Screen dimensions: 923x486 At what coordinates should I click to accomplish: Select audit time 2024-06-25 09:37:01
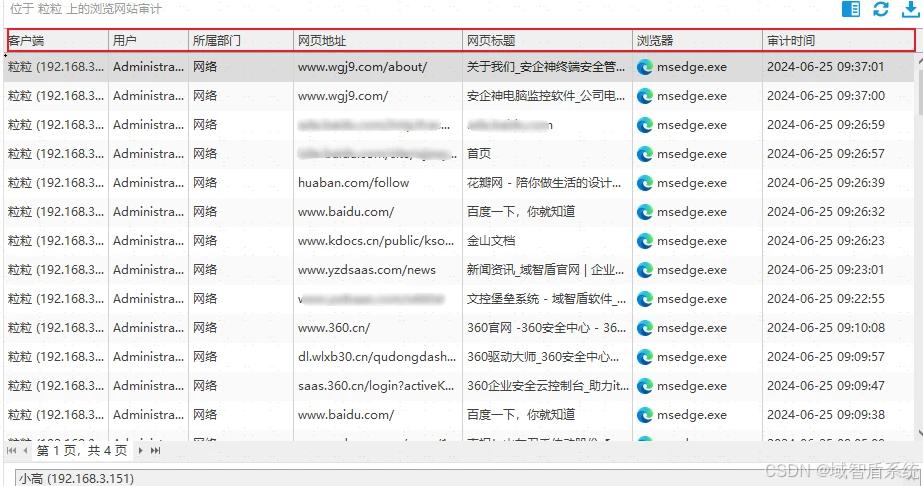[825, 67]
